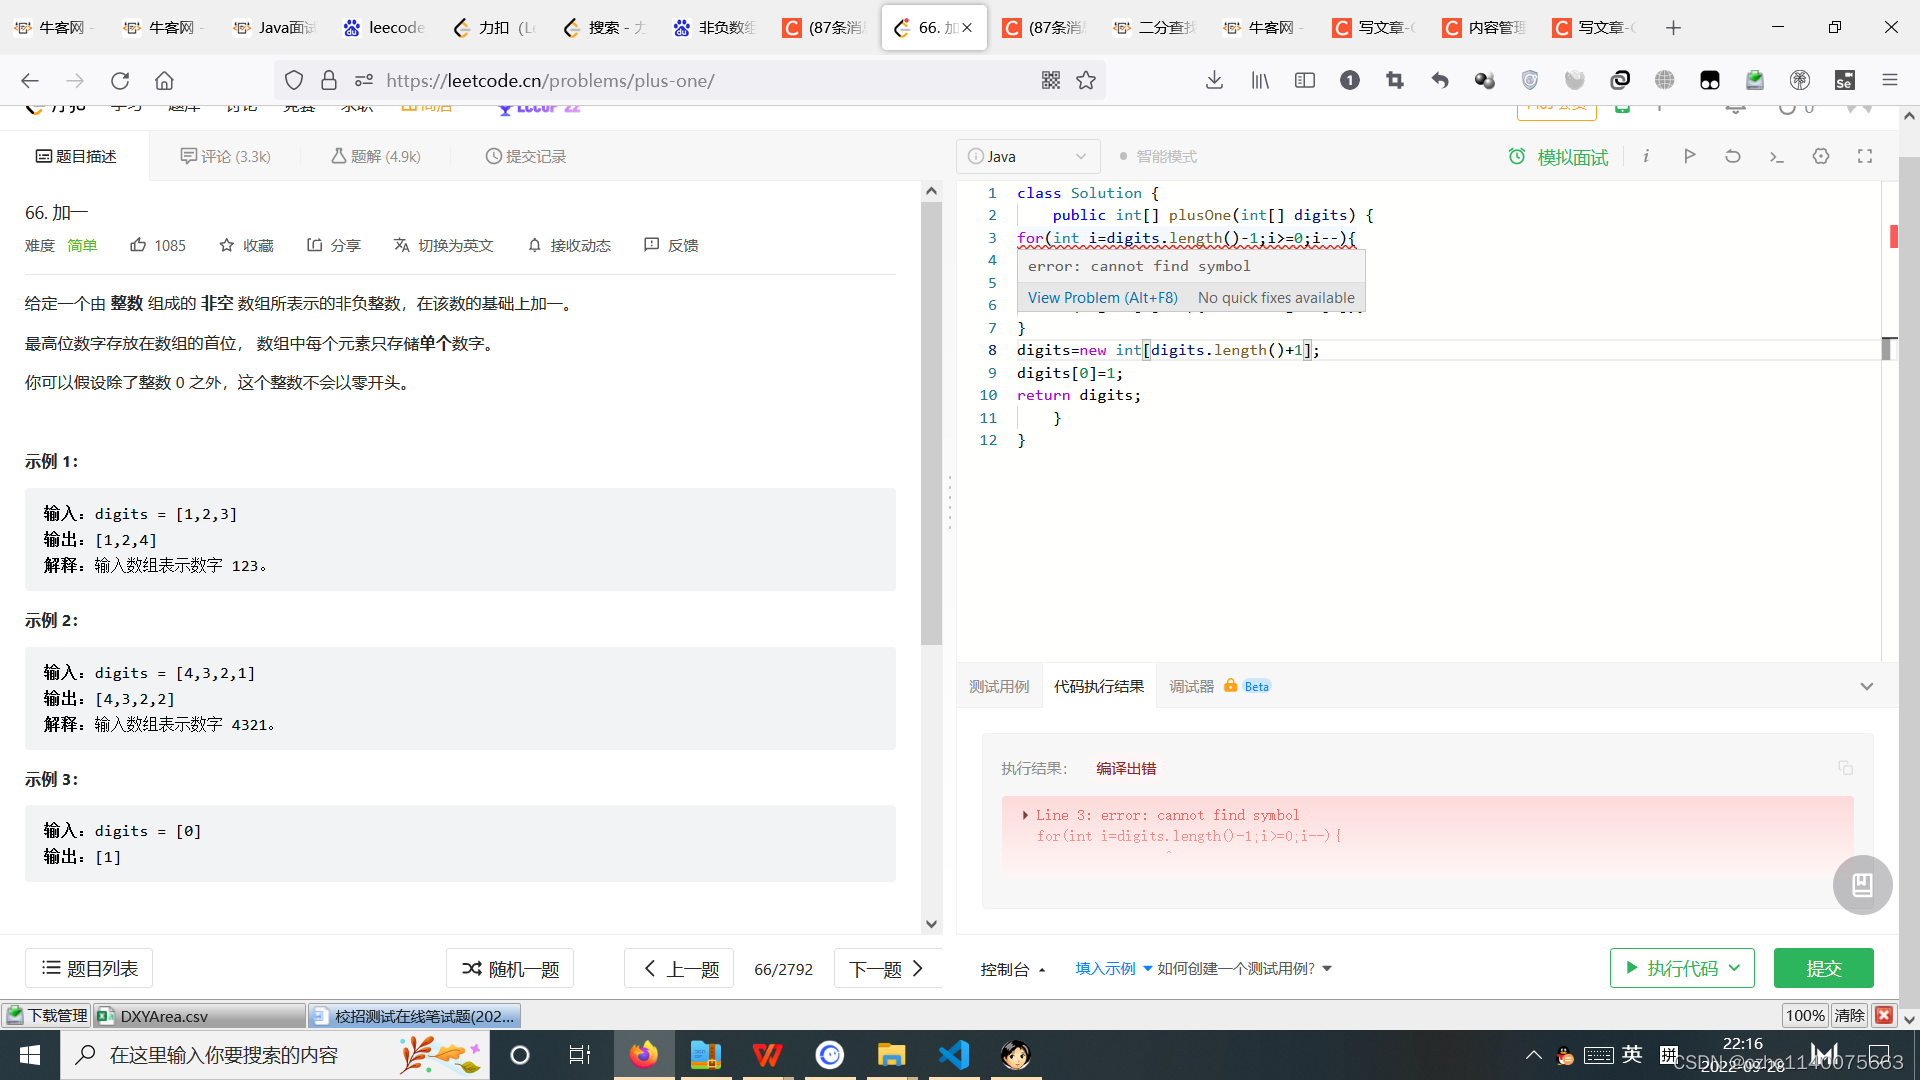
Task: Switch to the Java面试 browser tab
Action: tap(274, 28)
